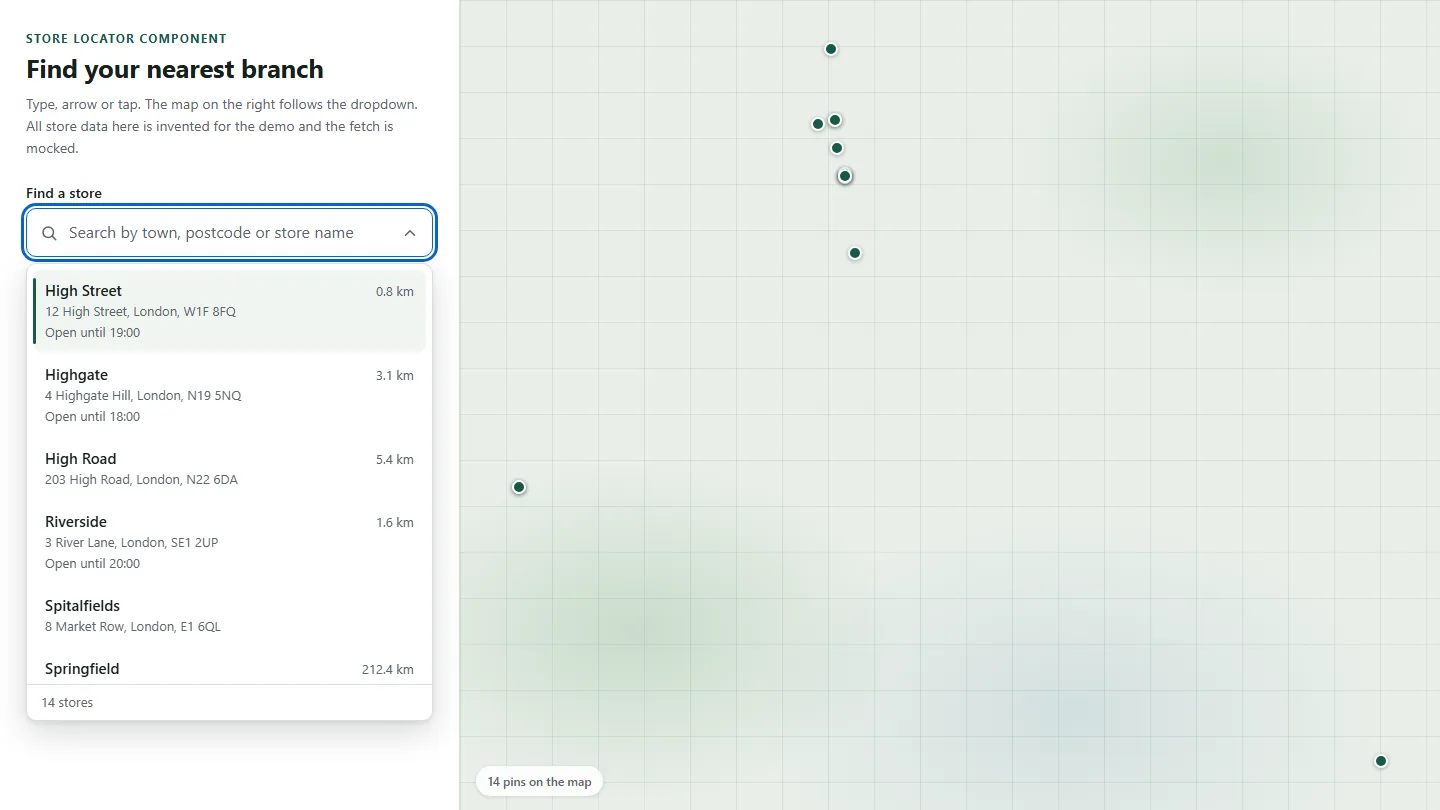1440x810 pixels.
Task: Choose the Spitalfields store option
Action: click(230, 616)
